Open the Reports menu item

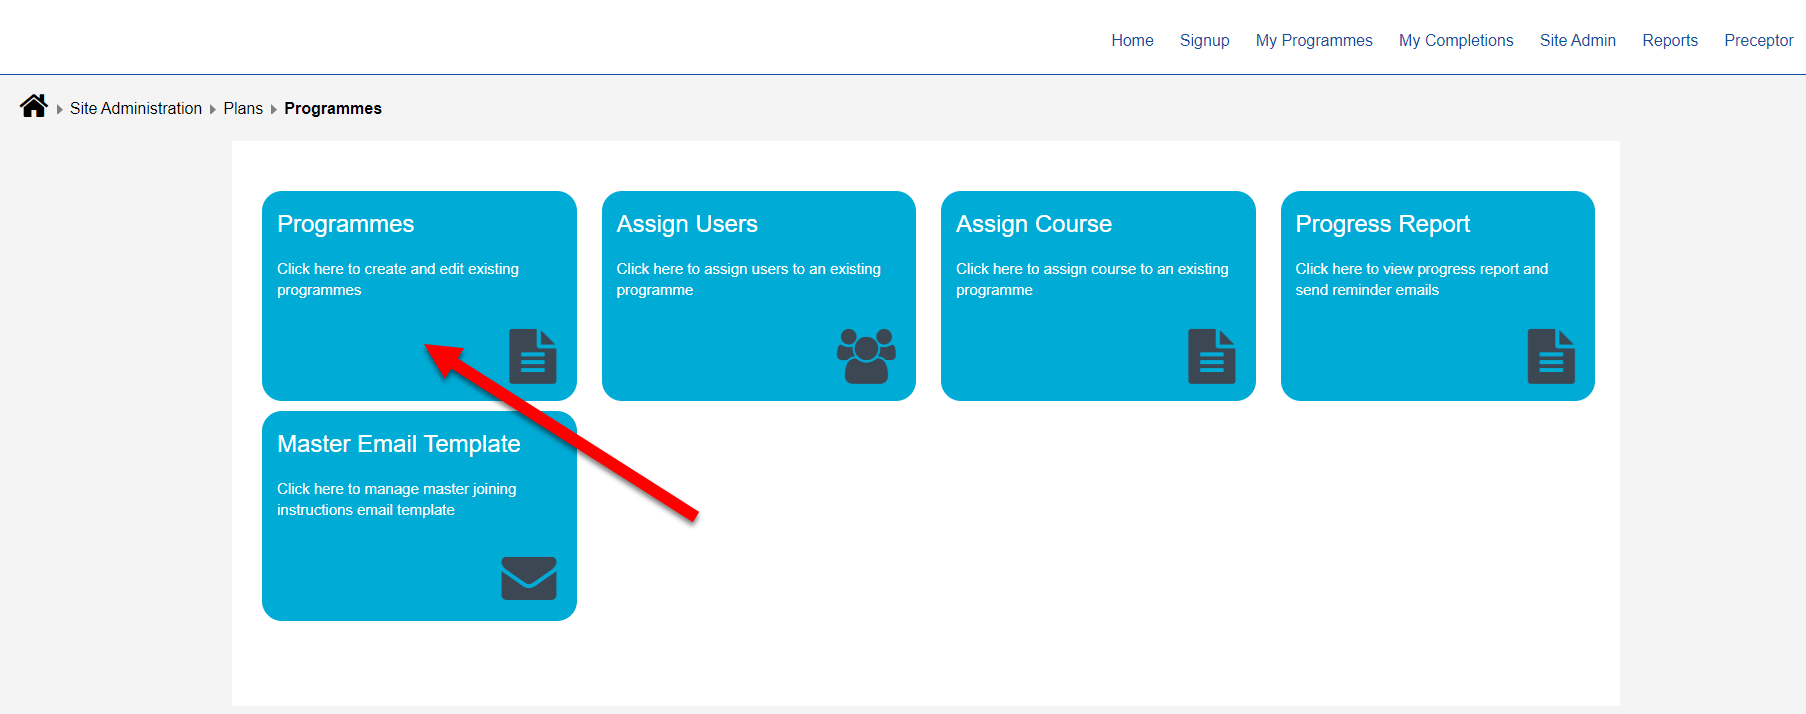click(1670, 40)
